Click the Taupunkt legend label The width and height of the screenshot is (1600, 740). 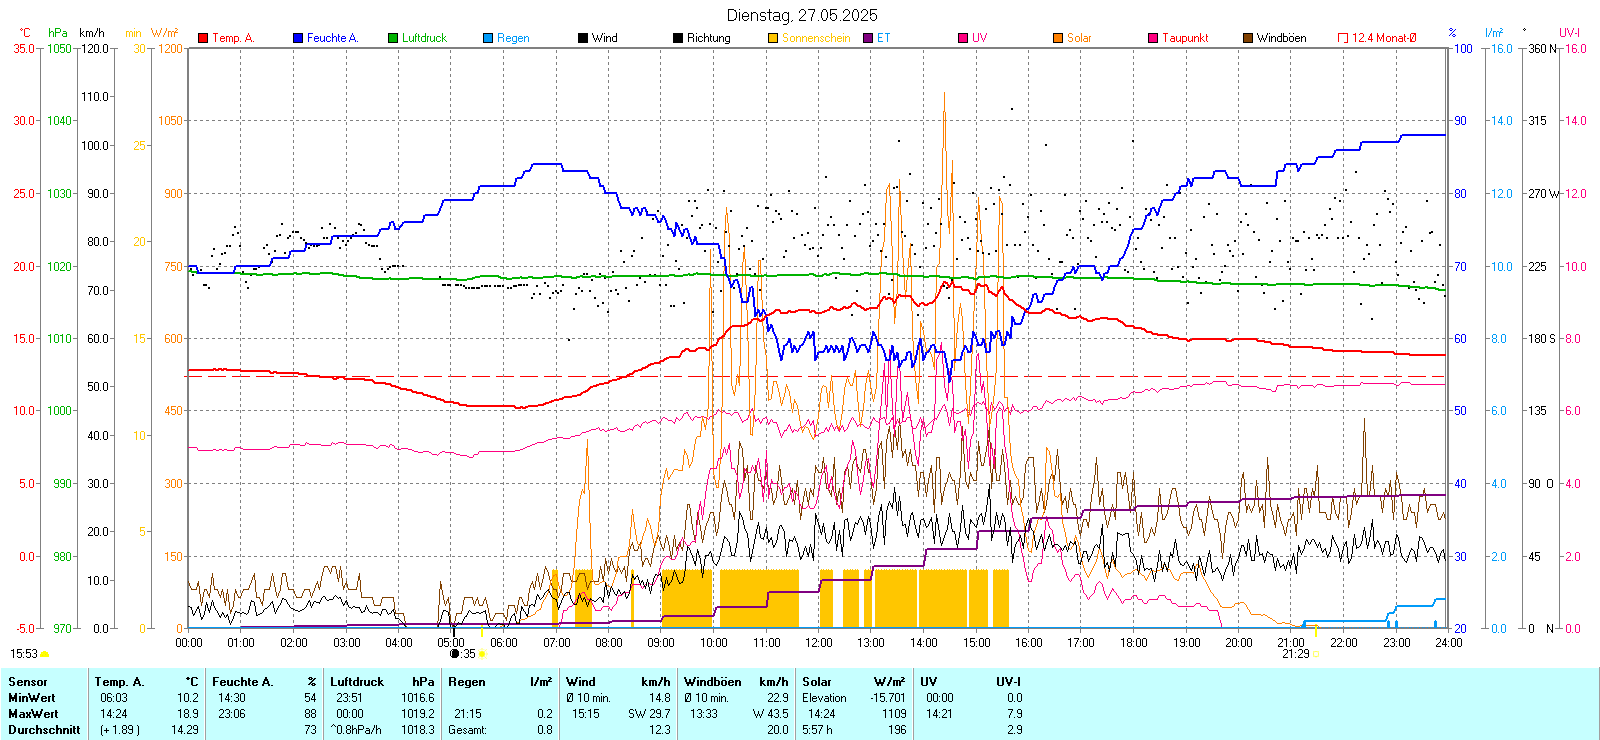click(1185, 38)
